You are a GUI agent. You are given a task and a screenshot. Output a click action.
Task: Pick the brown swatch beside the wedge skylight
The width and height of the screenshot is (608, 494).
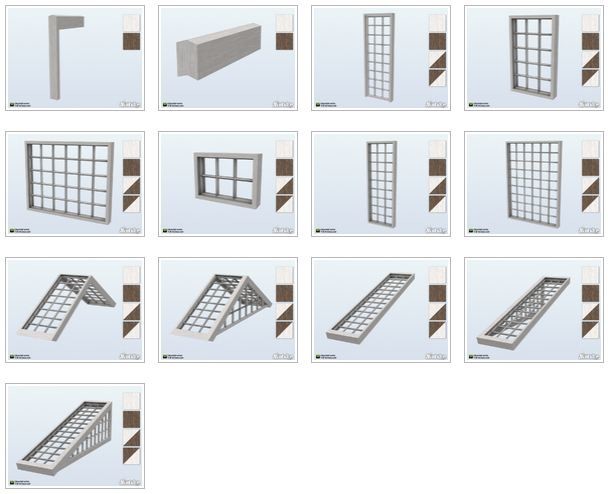131,419
